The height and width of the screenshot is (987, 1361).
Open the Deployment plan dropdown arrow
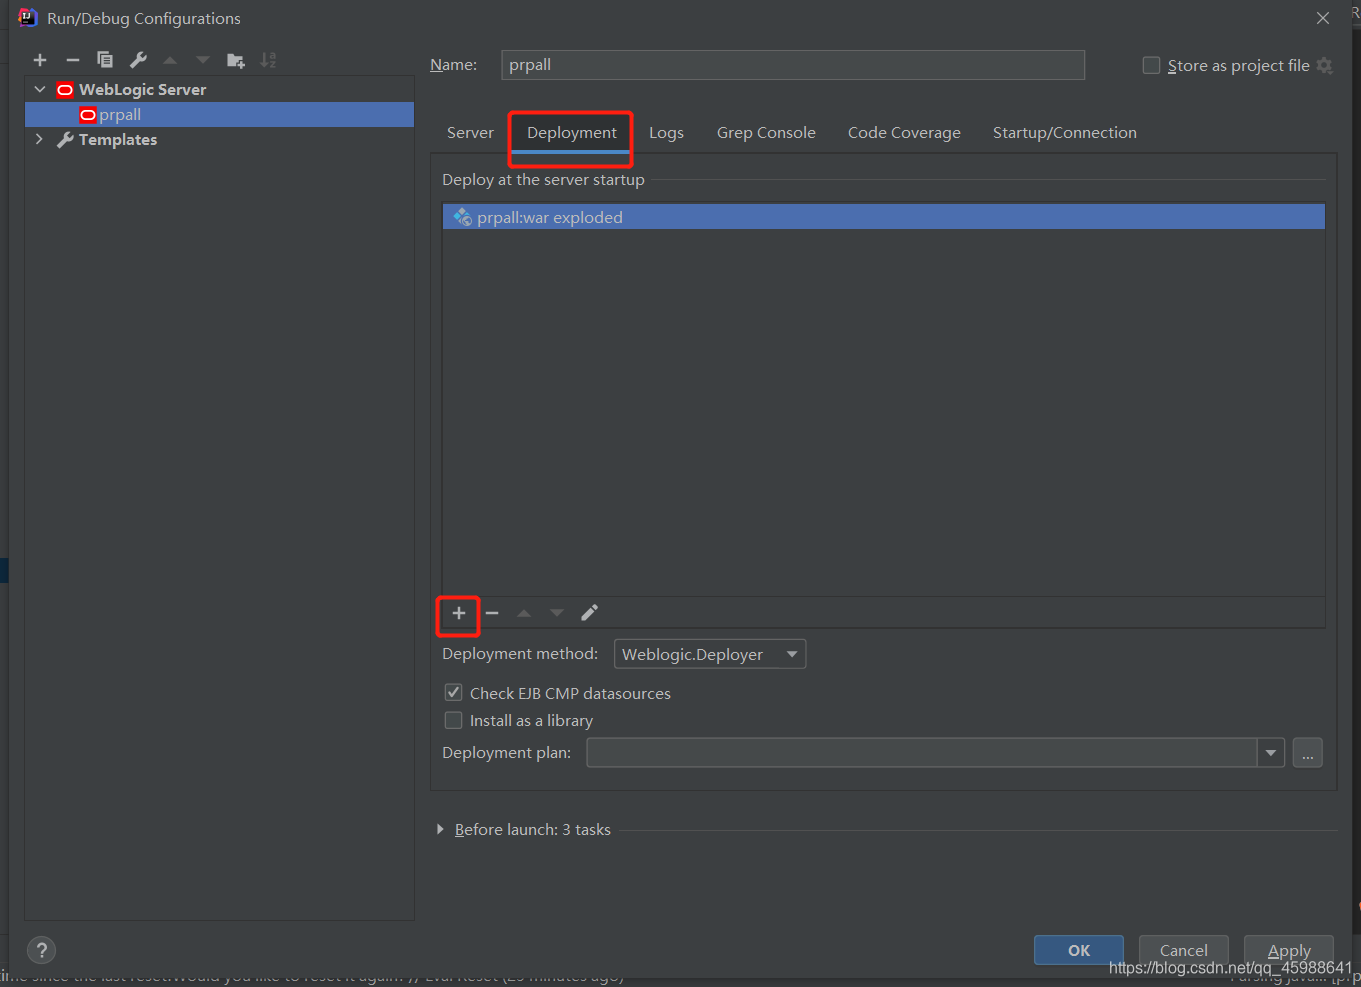(x=1271, y=753)
